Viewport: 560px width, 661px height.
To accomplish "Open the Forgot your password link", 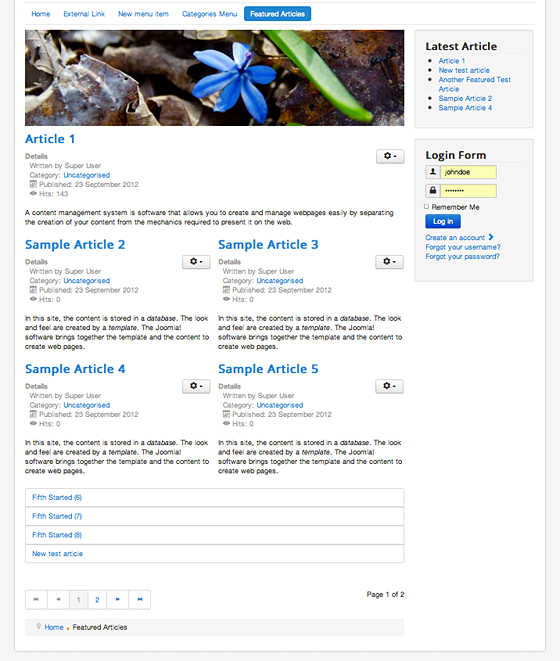I will [x=462, y=256].
